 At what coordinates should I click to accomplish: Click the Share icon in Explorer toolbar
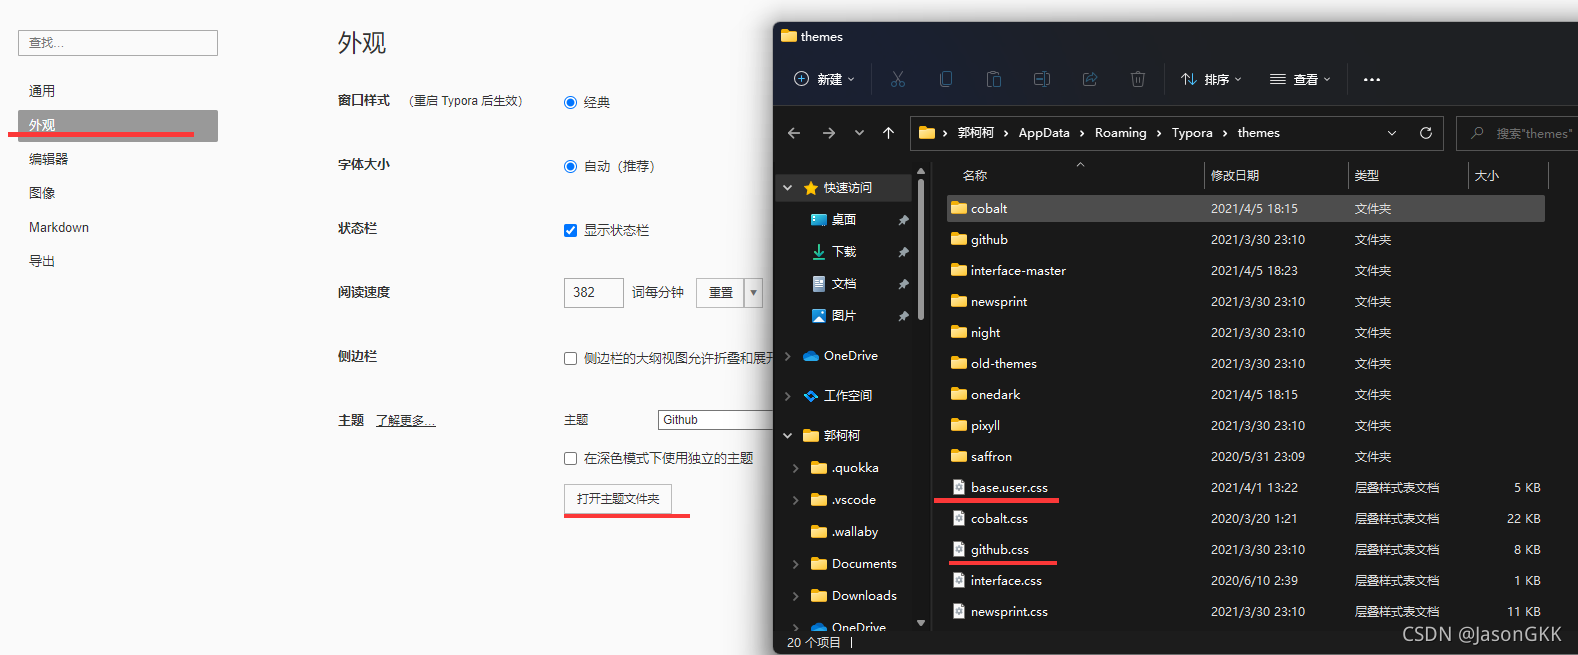pos(1090,79)
